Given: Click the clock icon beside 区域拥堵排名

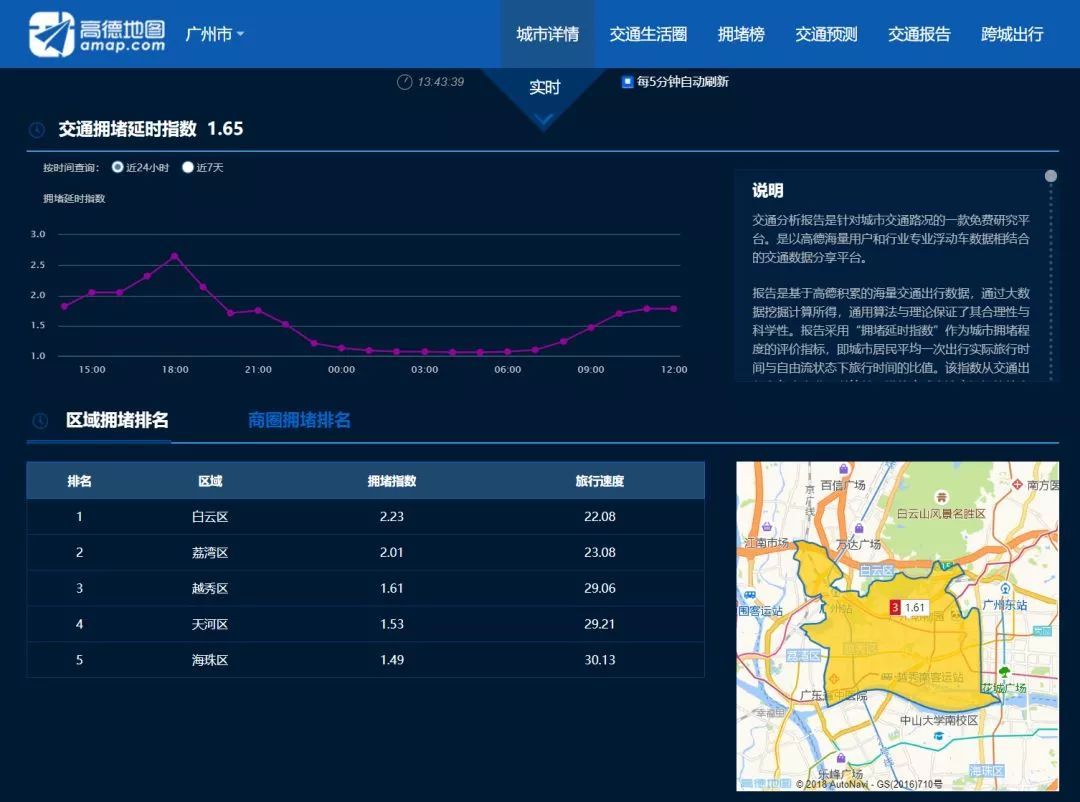Looking at the screenshot, I should click(x=40, y=421).
